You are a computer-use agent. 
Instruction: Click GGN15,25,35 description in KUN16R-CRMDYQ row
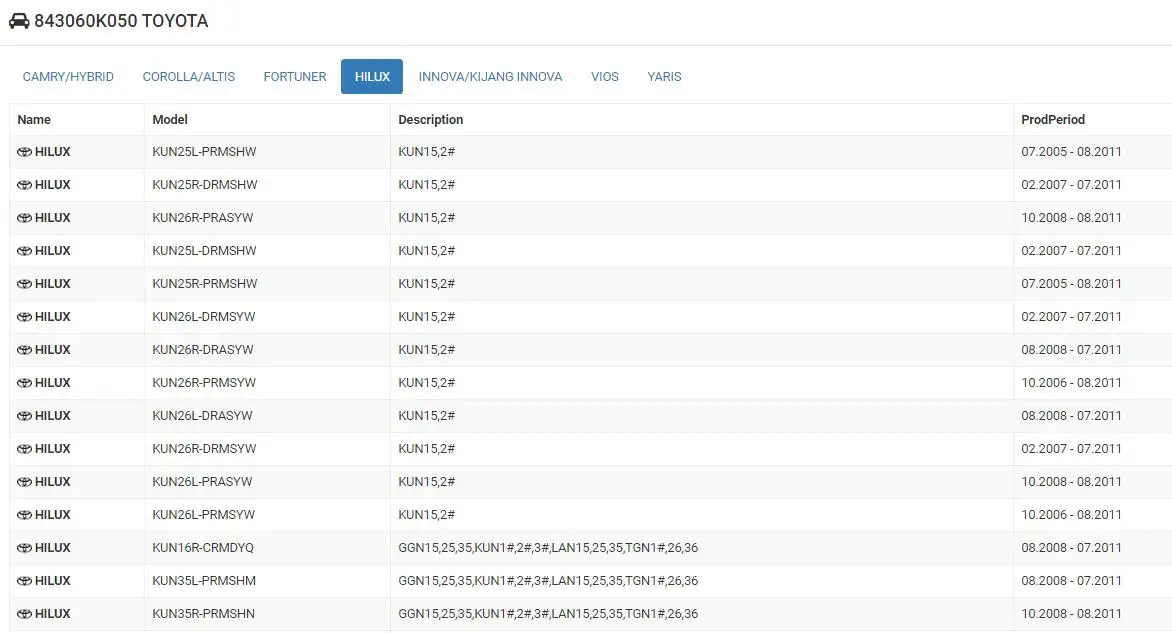(548, 547)
